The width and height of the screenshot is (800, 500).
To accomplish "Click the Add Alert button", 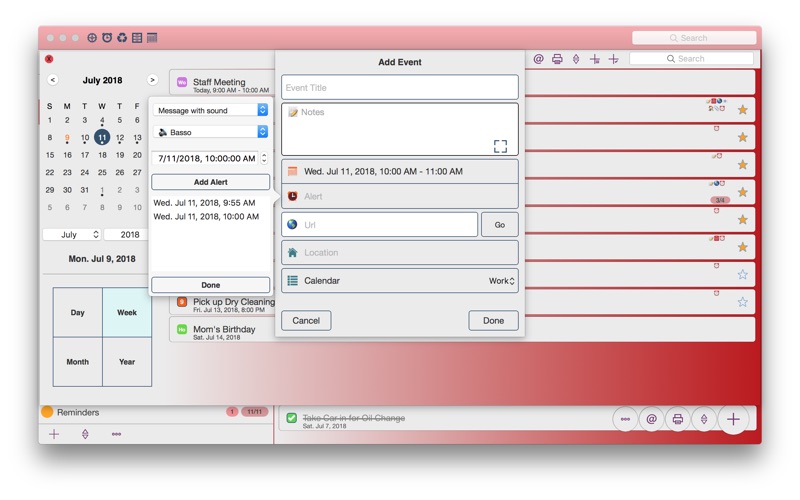I will click(210, 182).
